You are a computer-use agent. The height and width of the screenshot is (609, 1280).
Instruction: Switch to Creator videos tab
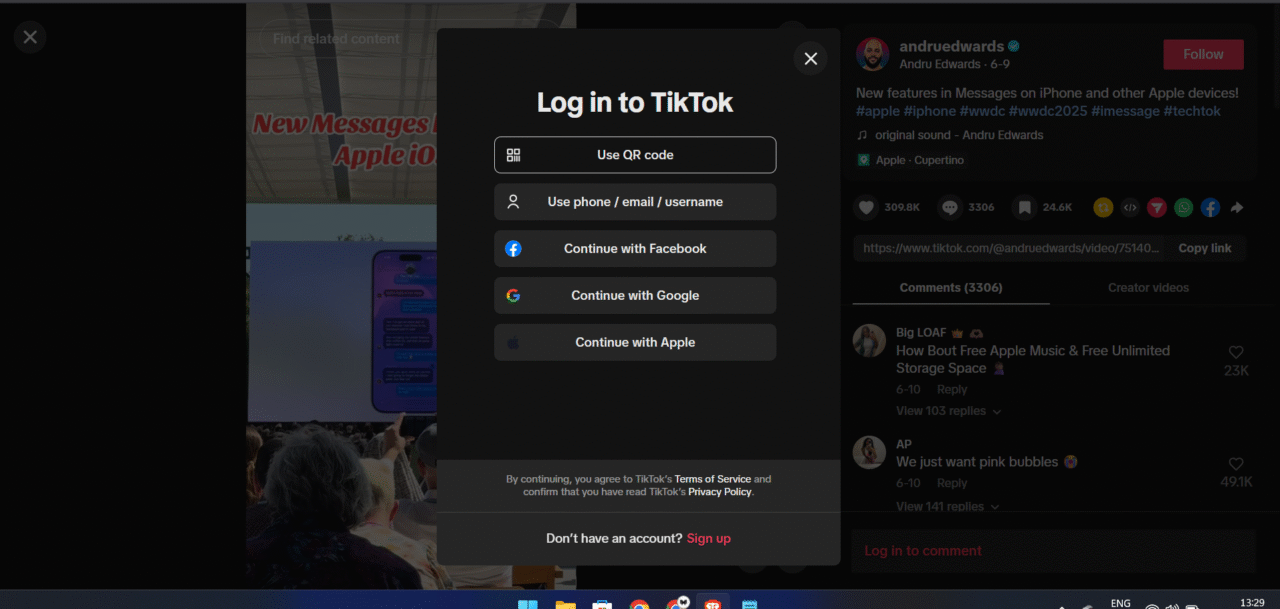point(1149,288)
